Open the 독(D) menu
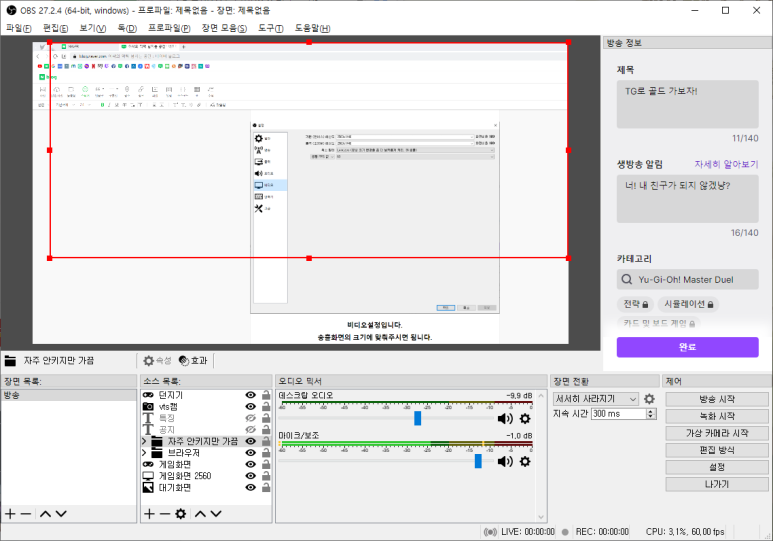Screen dimensions: 773x541 coord(127,28)
